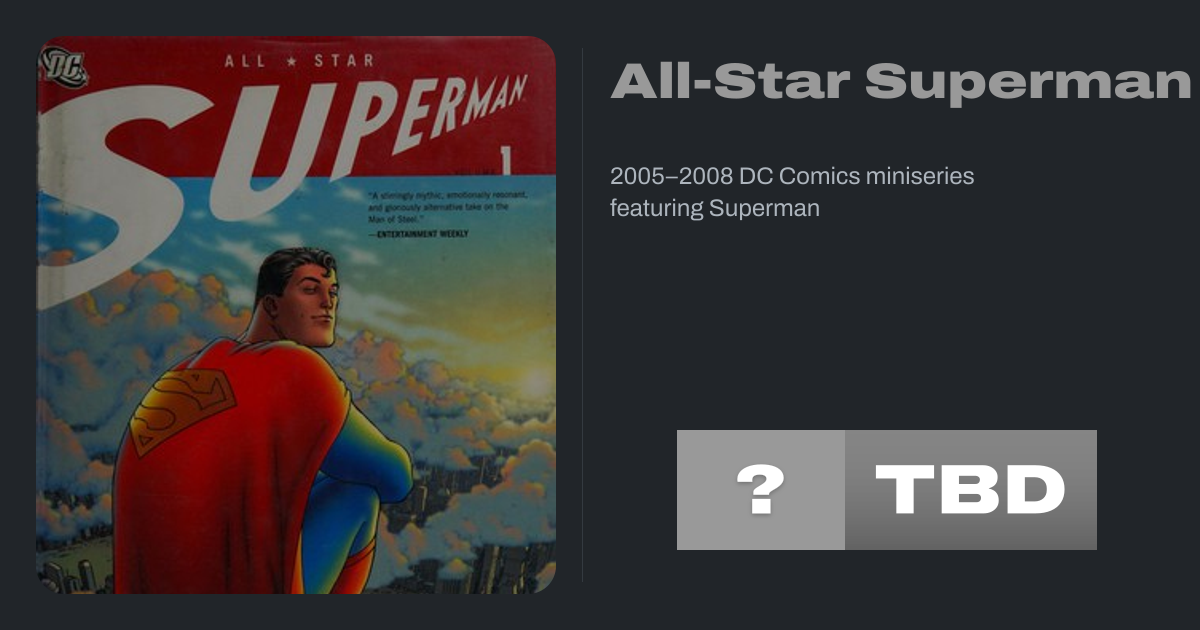
Task: Click the 2005–2008 DC Comics miniseries text
Action: pyautogui.click(x=792, y=177)
